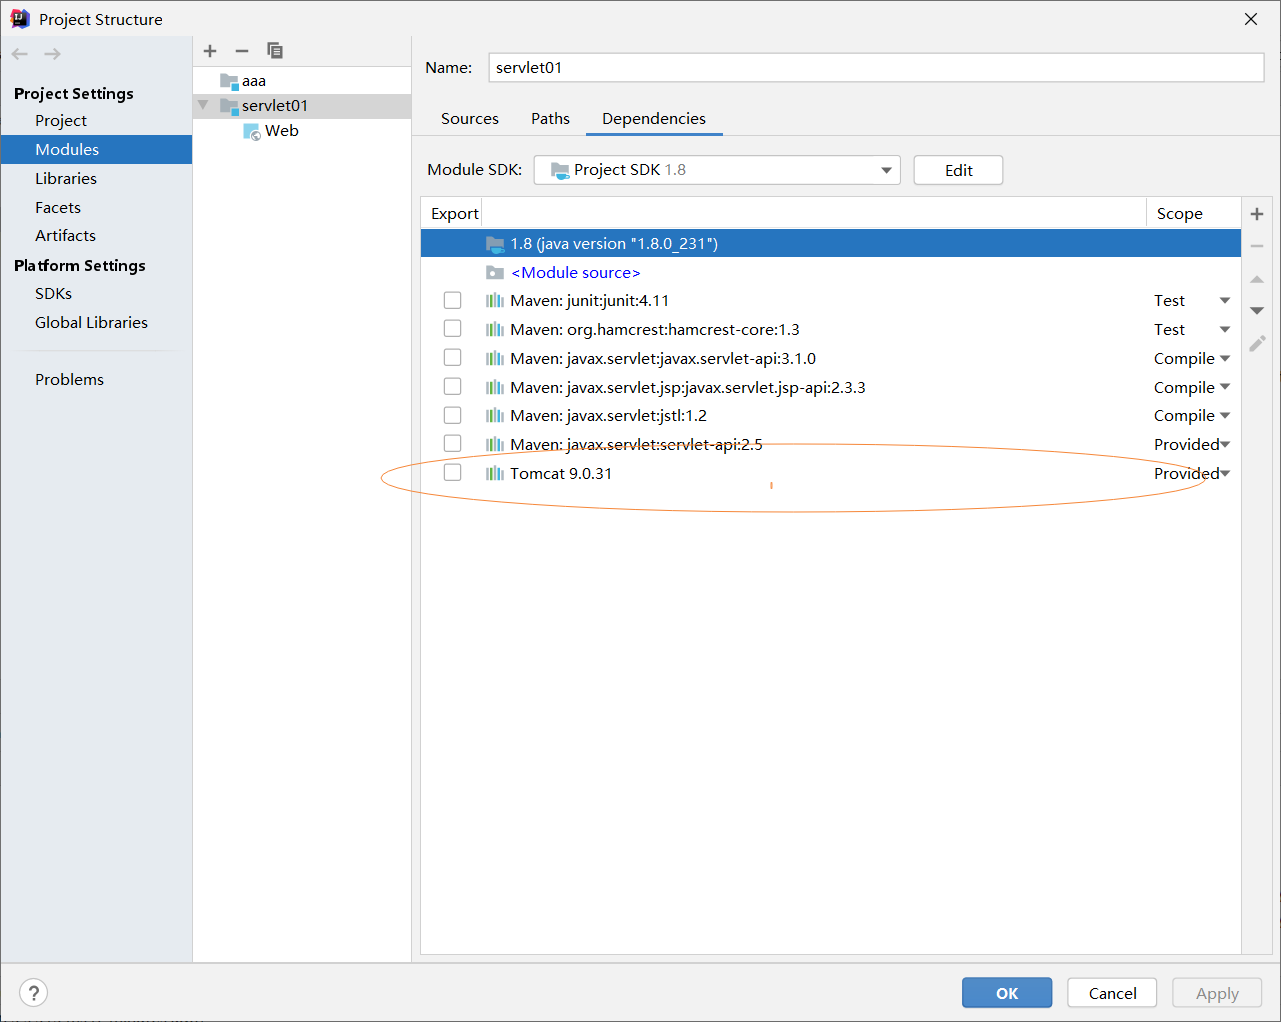The image size is (1281, 1022).
Task: Tick export checkbox for servlet-api:2.5
Action: (x=453, y=444)
